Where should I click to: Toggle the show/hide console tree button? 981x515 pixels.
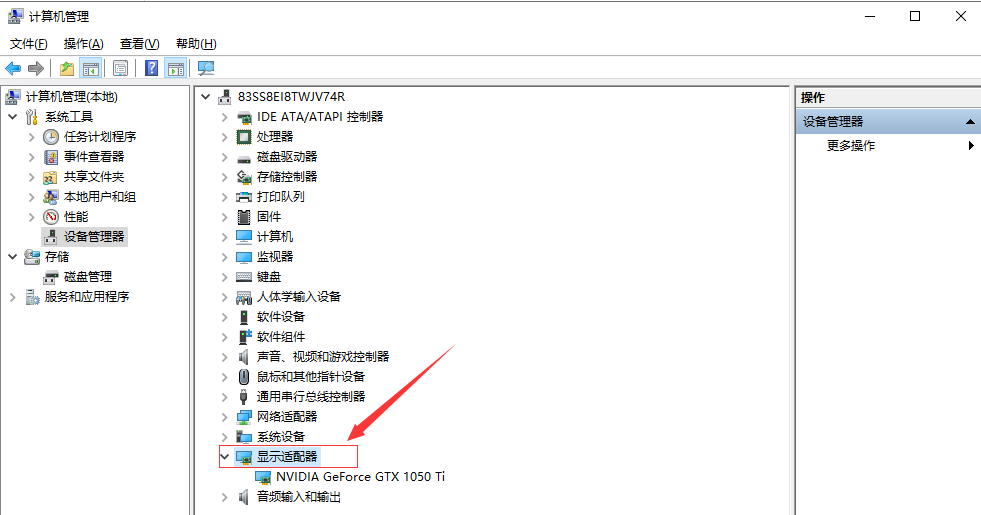pos(91,68)
